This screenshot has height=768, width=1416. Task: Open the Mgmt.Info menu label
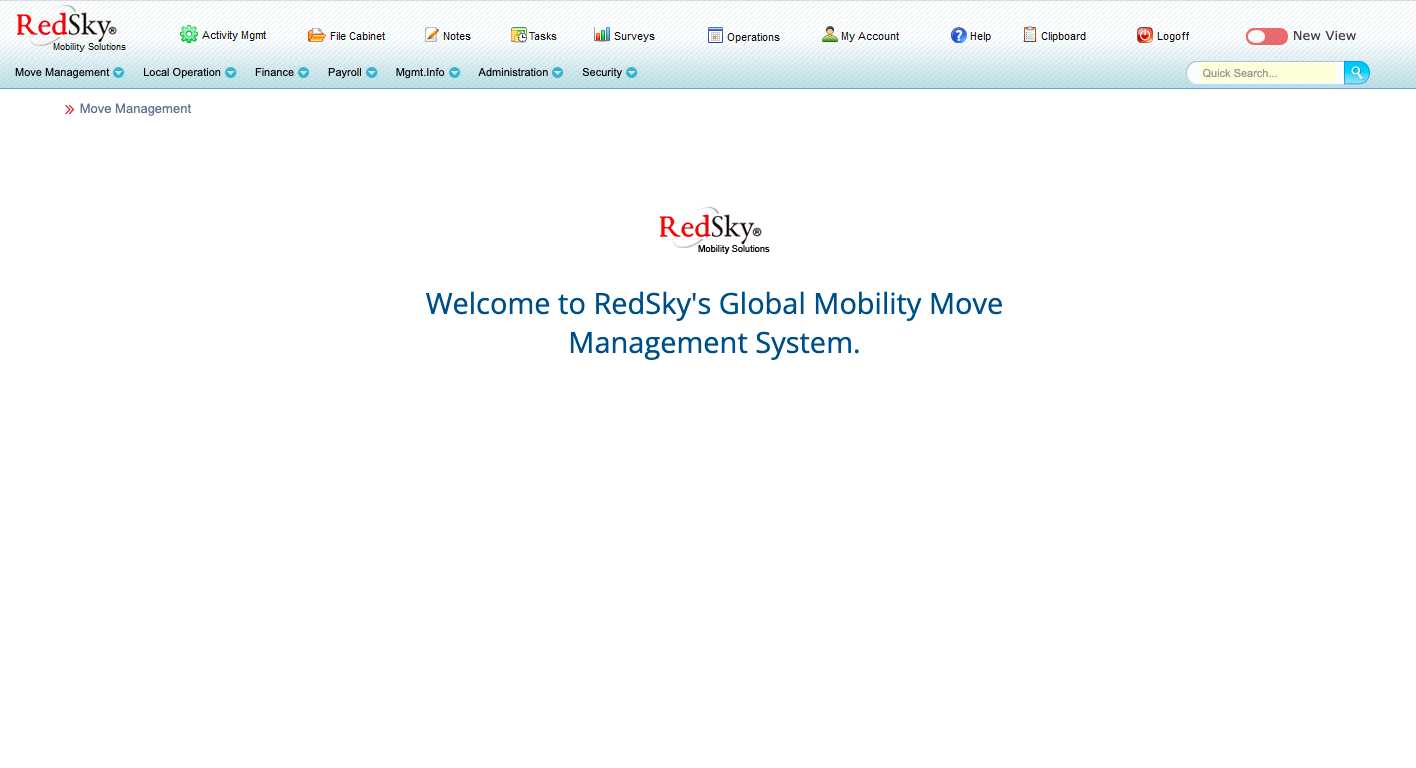(420, 73)
